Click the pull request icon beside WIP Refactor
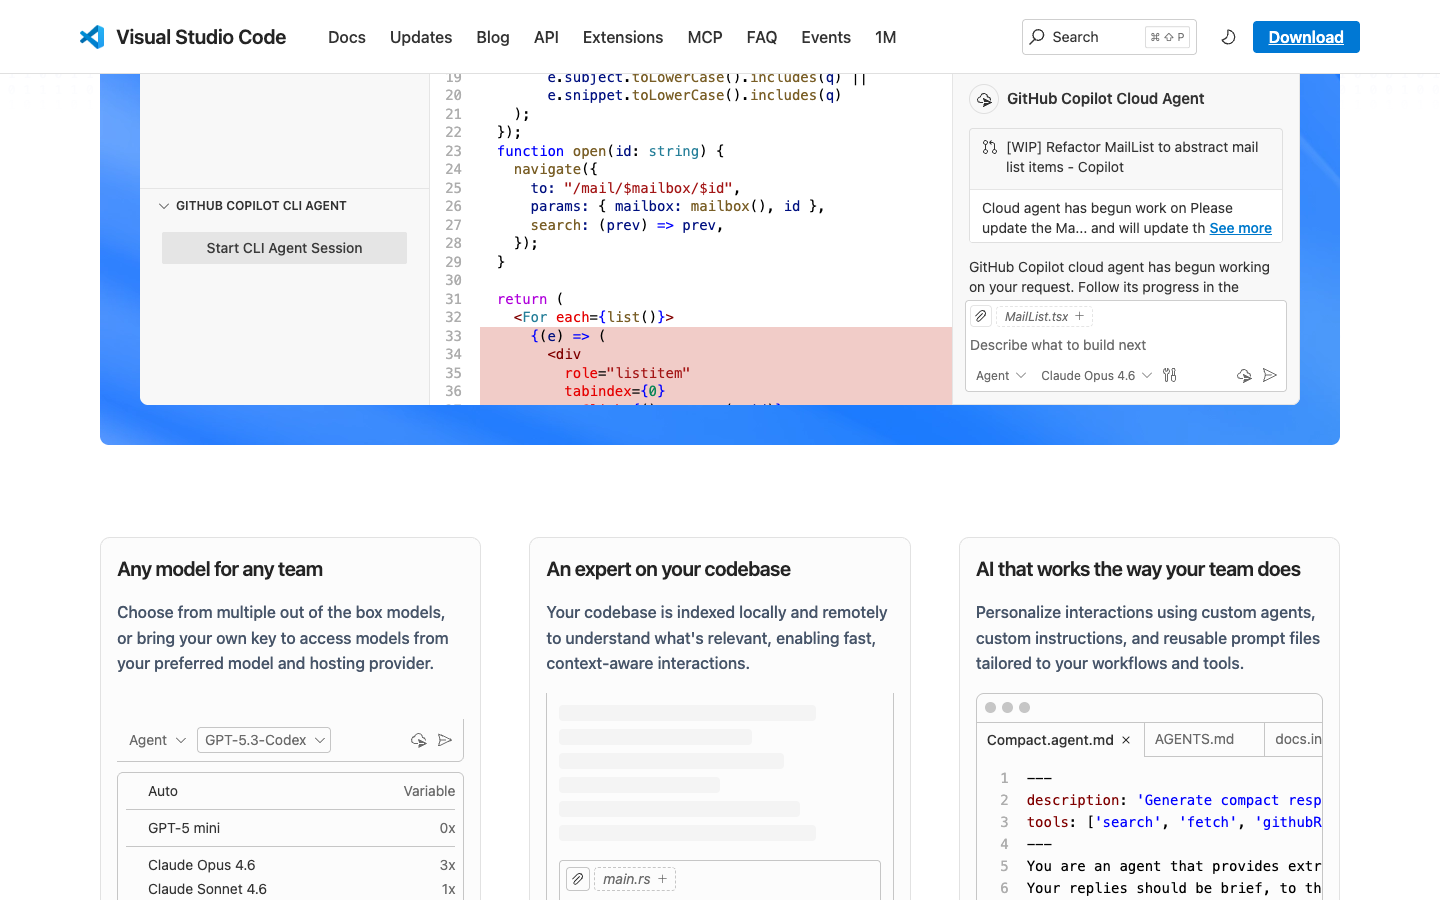The width and height of the screenshot is (1440, 900). pos(989,147)
